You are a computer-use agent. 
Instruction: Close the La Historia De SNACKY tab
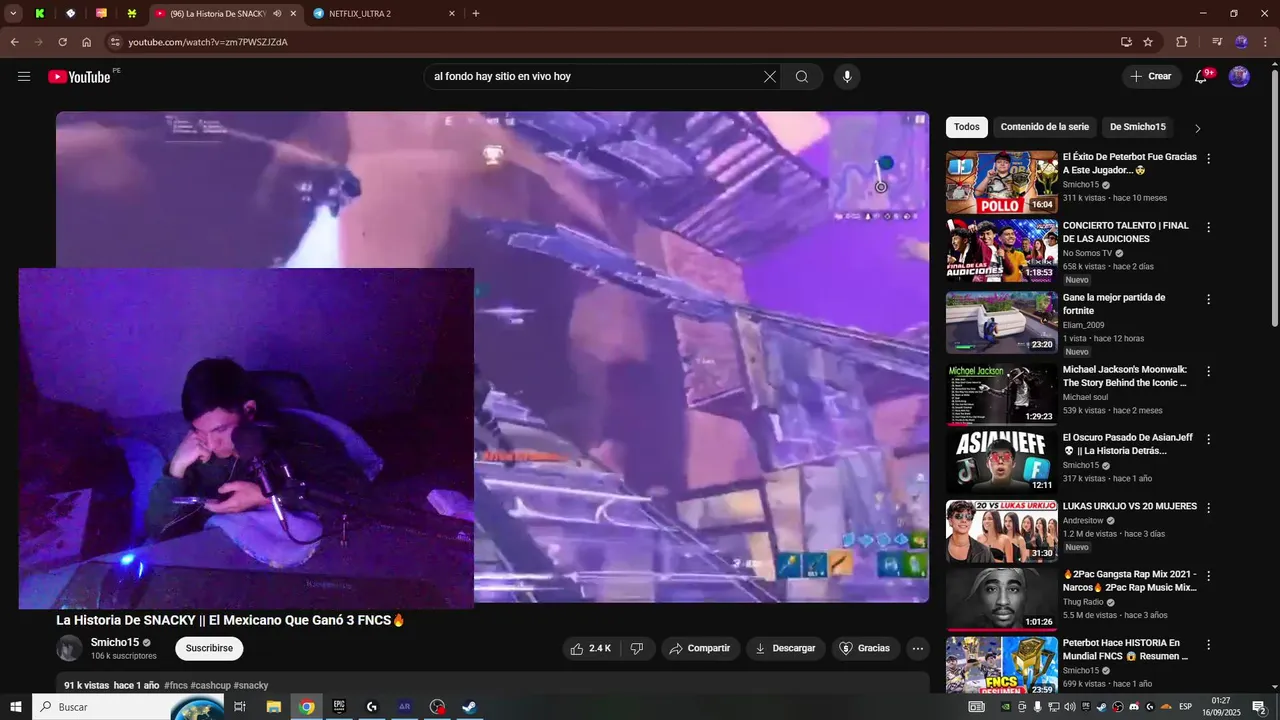click(x=293, y=14)
